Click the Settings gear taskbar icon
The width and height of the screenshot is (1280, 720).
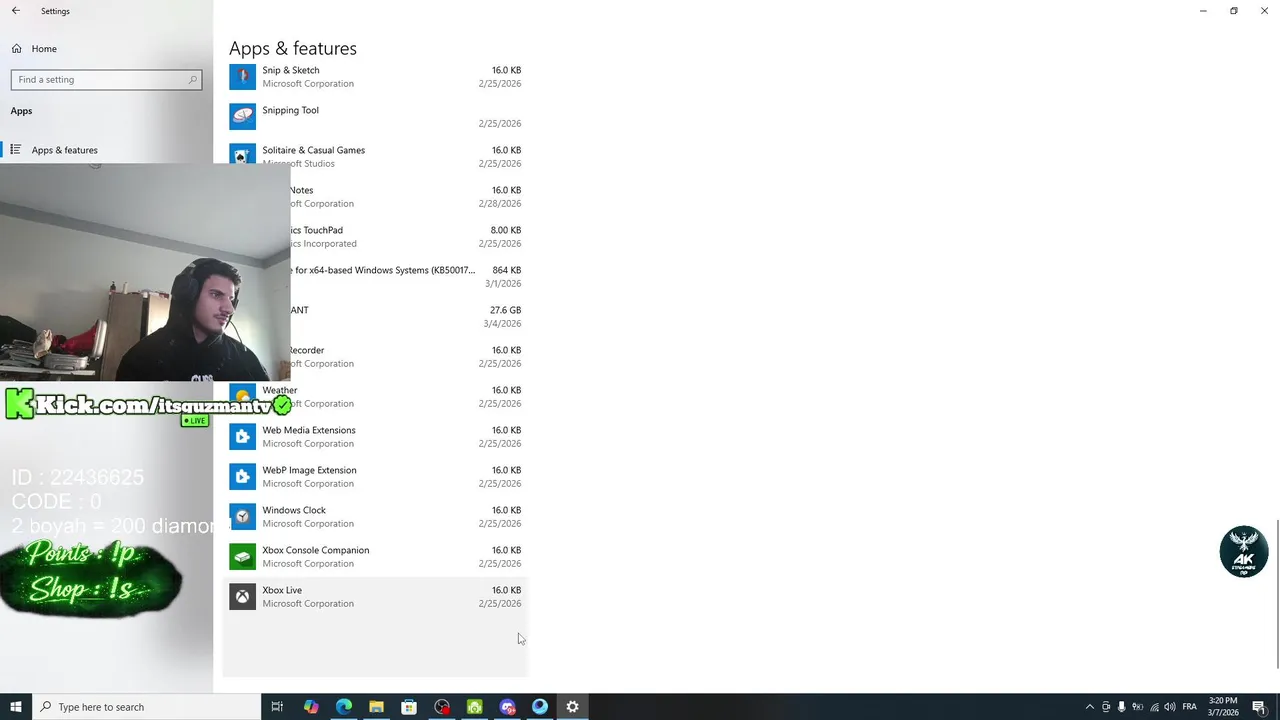tap(572, 707)
